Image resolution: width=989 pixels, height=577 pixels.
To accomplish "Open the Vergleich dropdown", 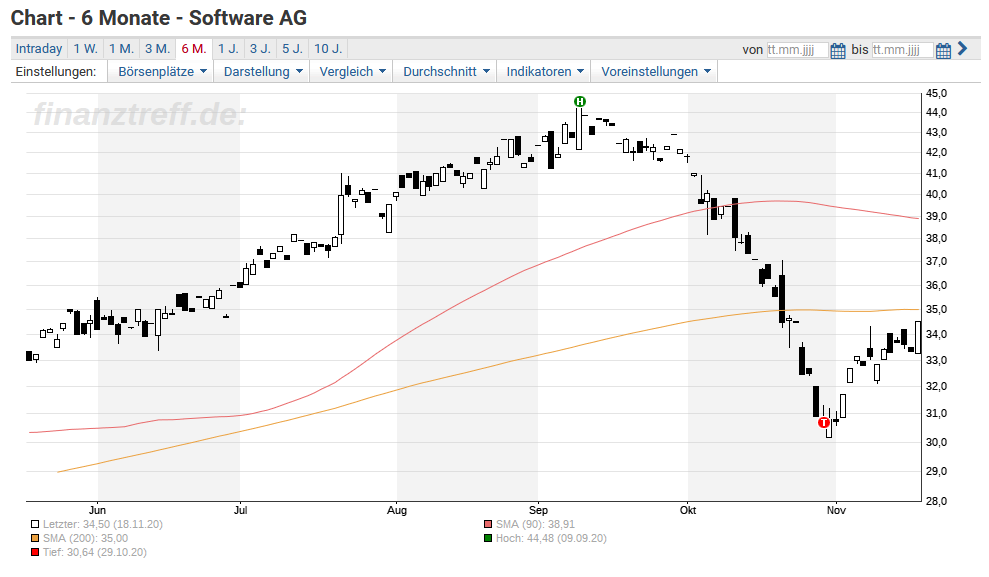I will tap(352, 71).
